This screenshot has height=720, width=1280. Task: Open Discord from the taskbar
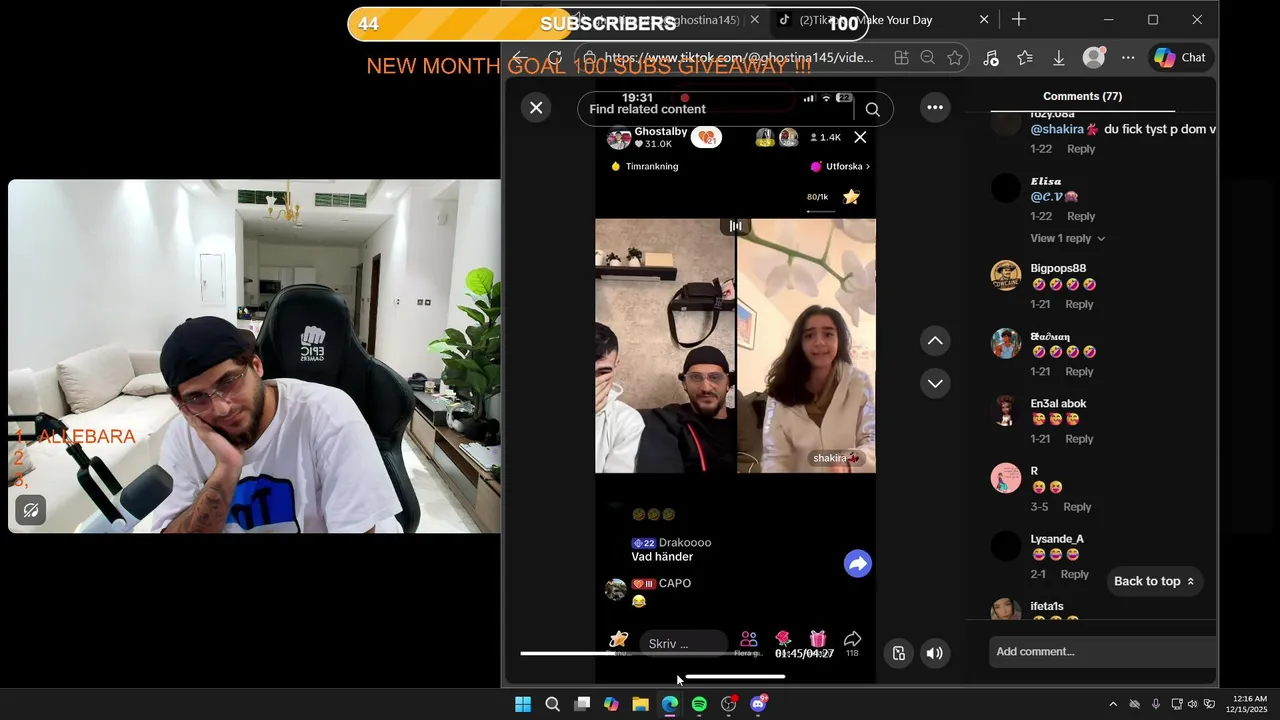(758, 704)
